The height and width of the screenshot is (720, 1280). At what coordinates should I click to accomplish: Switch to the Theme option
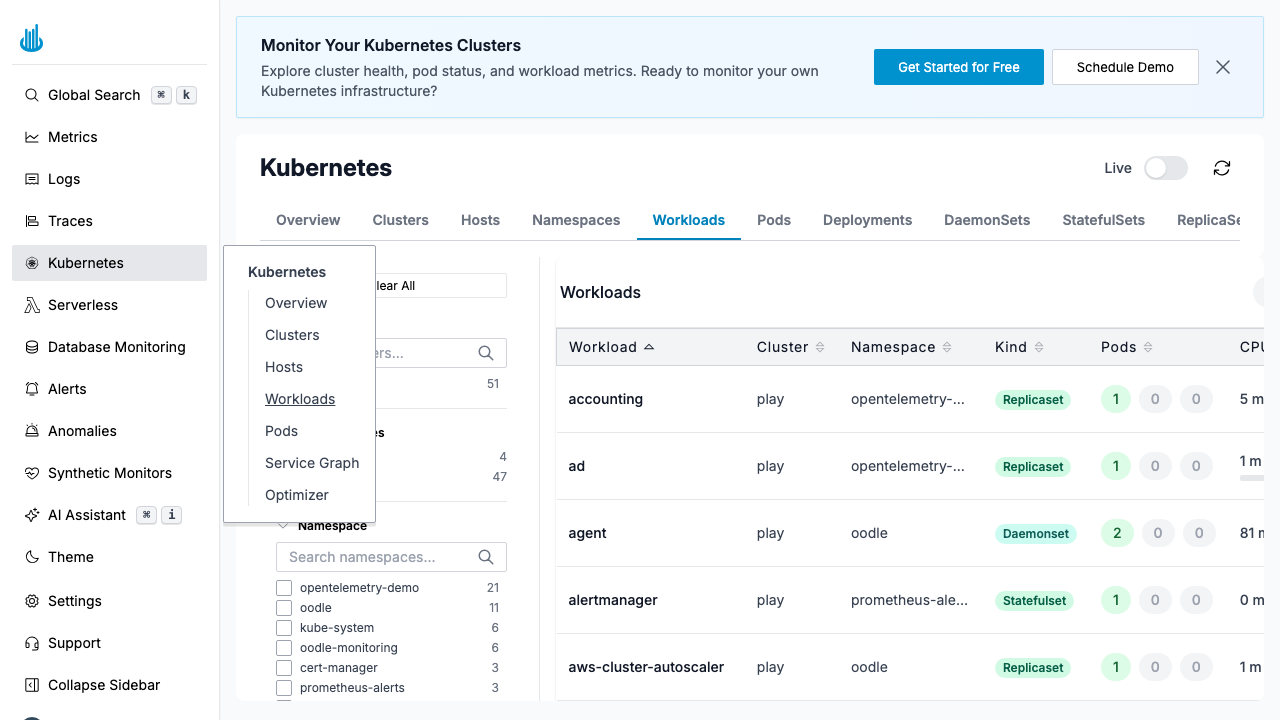coord(68,557)
